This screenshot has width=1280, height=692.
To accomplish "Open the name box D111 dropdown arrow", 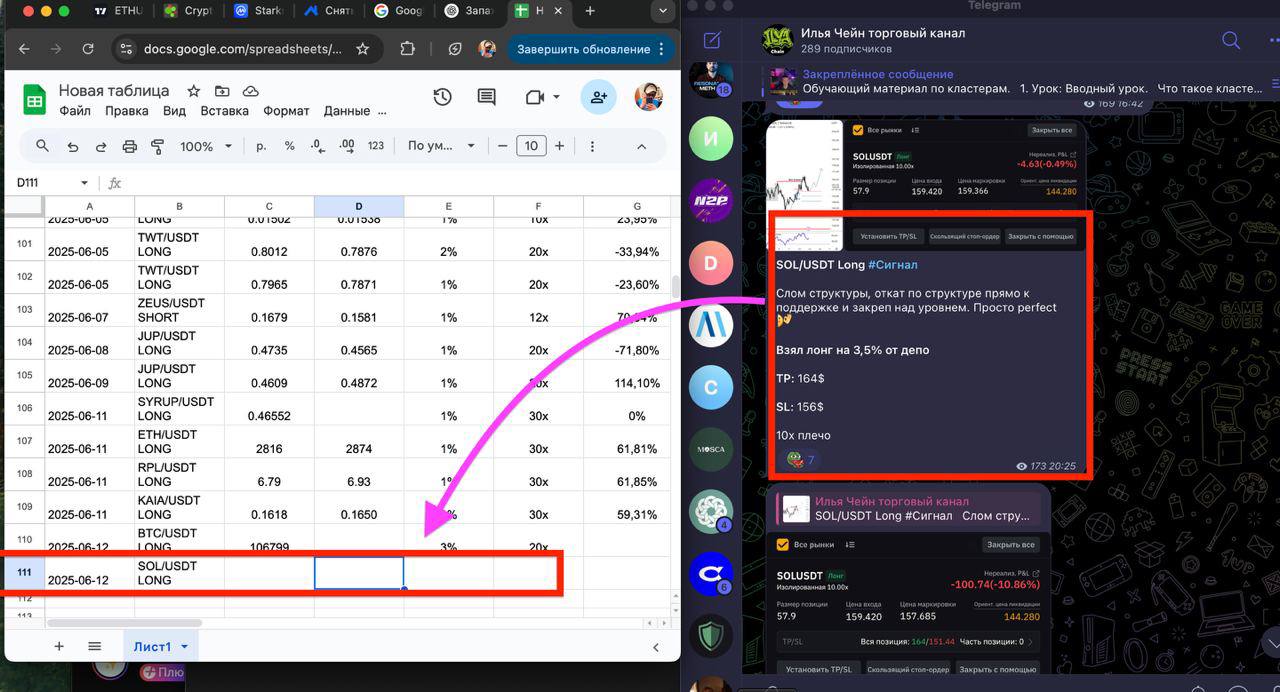I will pos(84,183).
